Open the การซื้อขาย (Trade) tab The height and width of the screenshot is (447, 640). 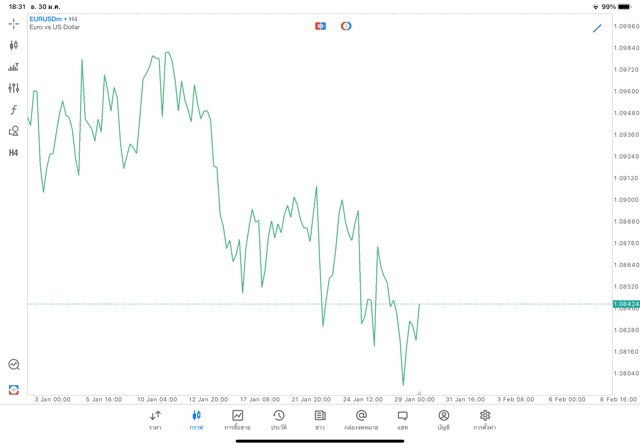tap(237, 419)
